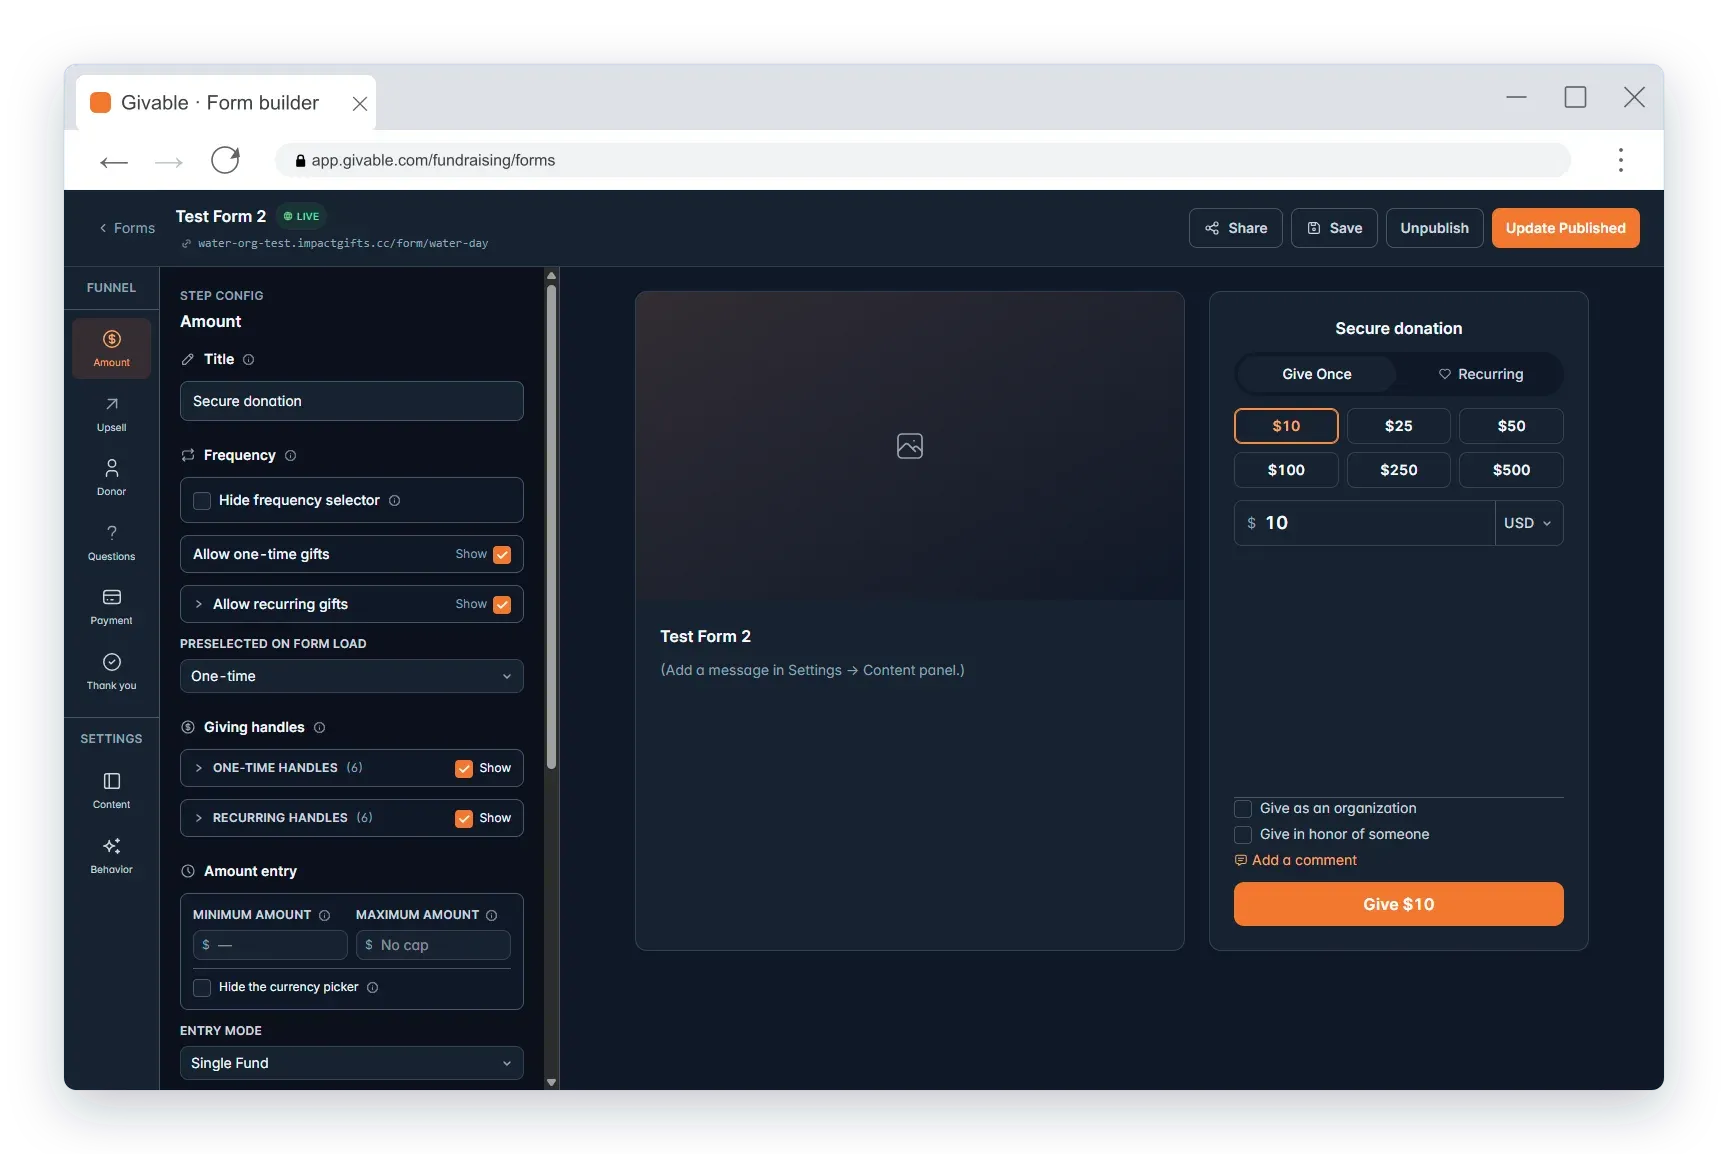The width and height of the screenshot is (1728, 1154).
Task: Click the step config panel scrollbar
Action: pos(551,527)
